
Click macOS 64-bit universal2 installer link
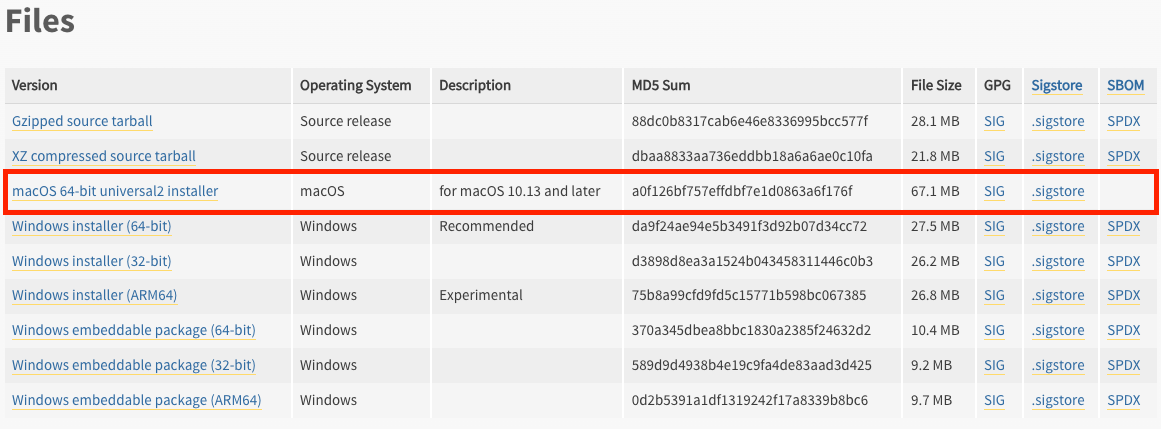[115, 191]
